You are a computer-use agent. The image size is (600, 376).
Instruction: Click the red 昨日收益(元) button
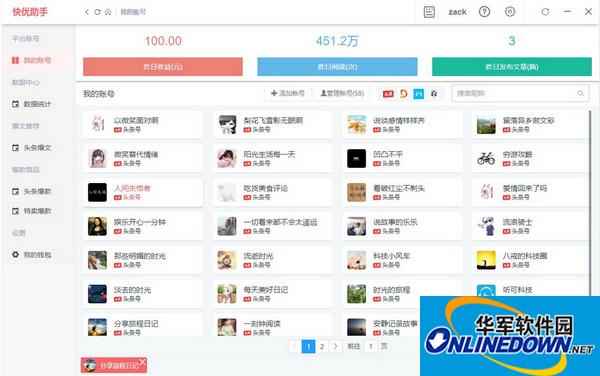(163, 67)
